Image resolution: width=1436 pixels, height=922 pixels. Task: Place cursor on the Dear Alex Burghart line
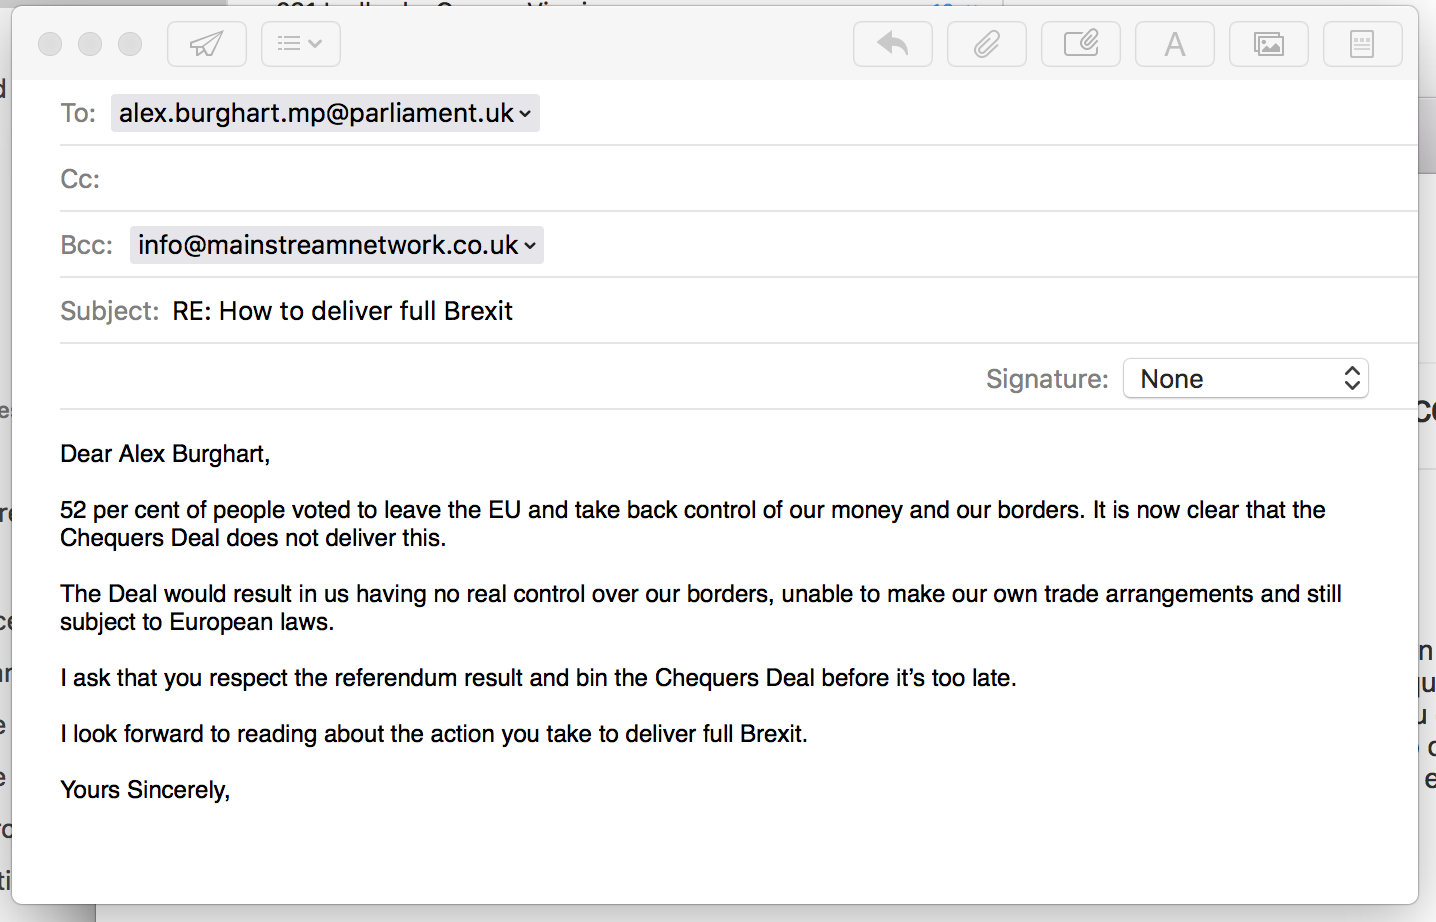(165, 454)
